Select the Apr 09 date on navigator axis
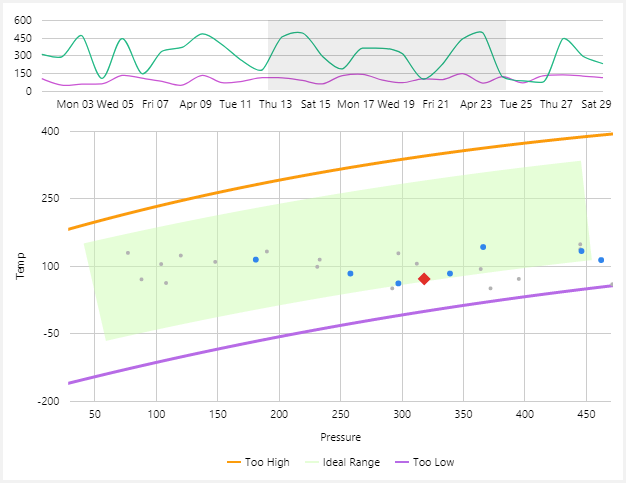This screenshot has width=626, height=483. 194,103
